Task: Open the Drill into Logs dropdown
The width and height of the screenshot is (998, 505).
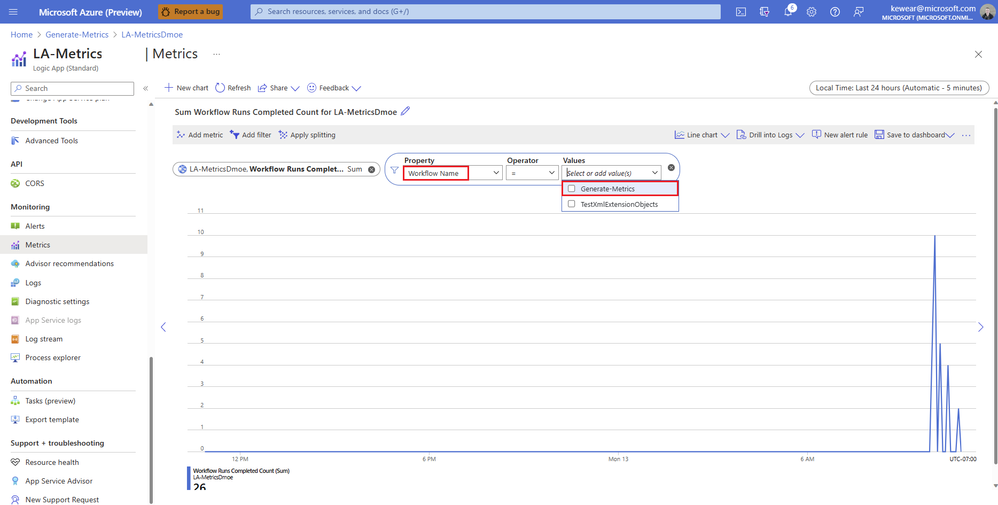Action: click(x=770, y=135)
